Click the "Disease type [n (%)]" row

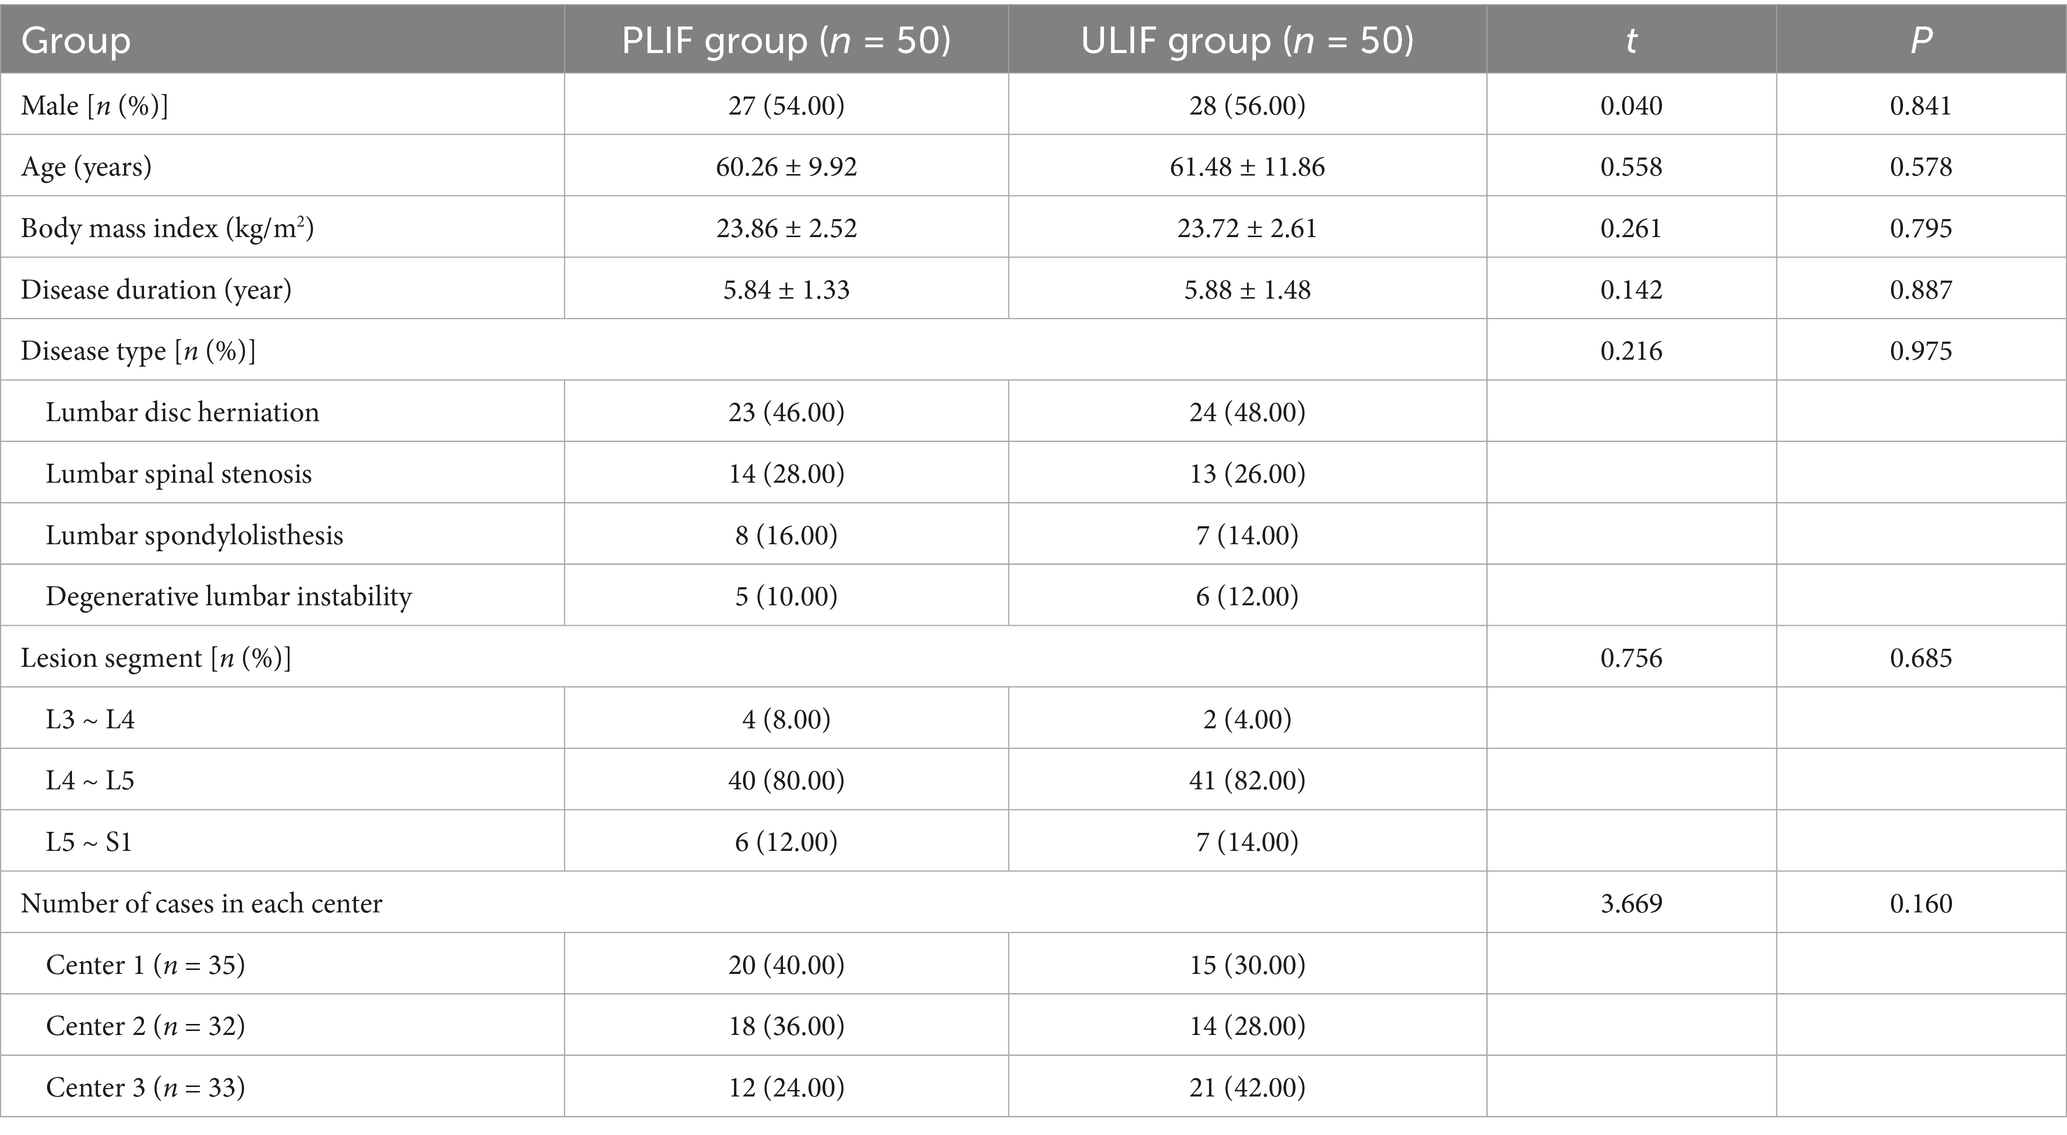coord(138,351)
